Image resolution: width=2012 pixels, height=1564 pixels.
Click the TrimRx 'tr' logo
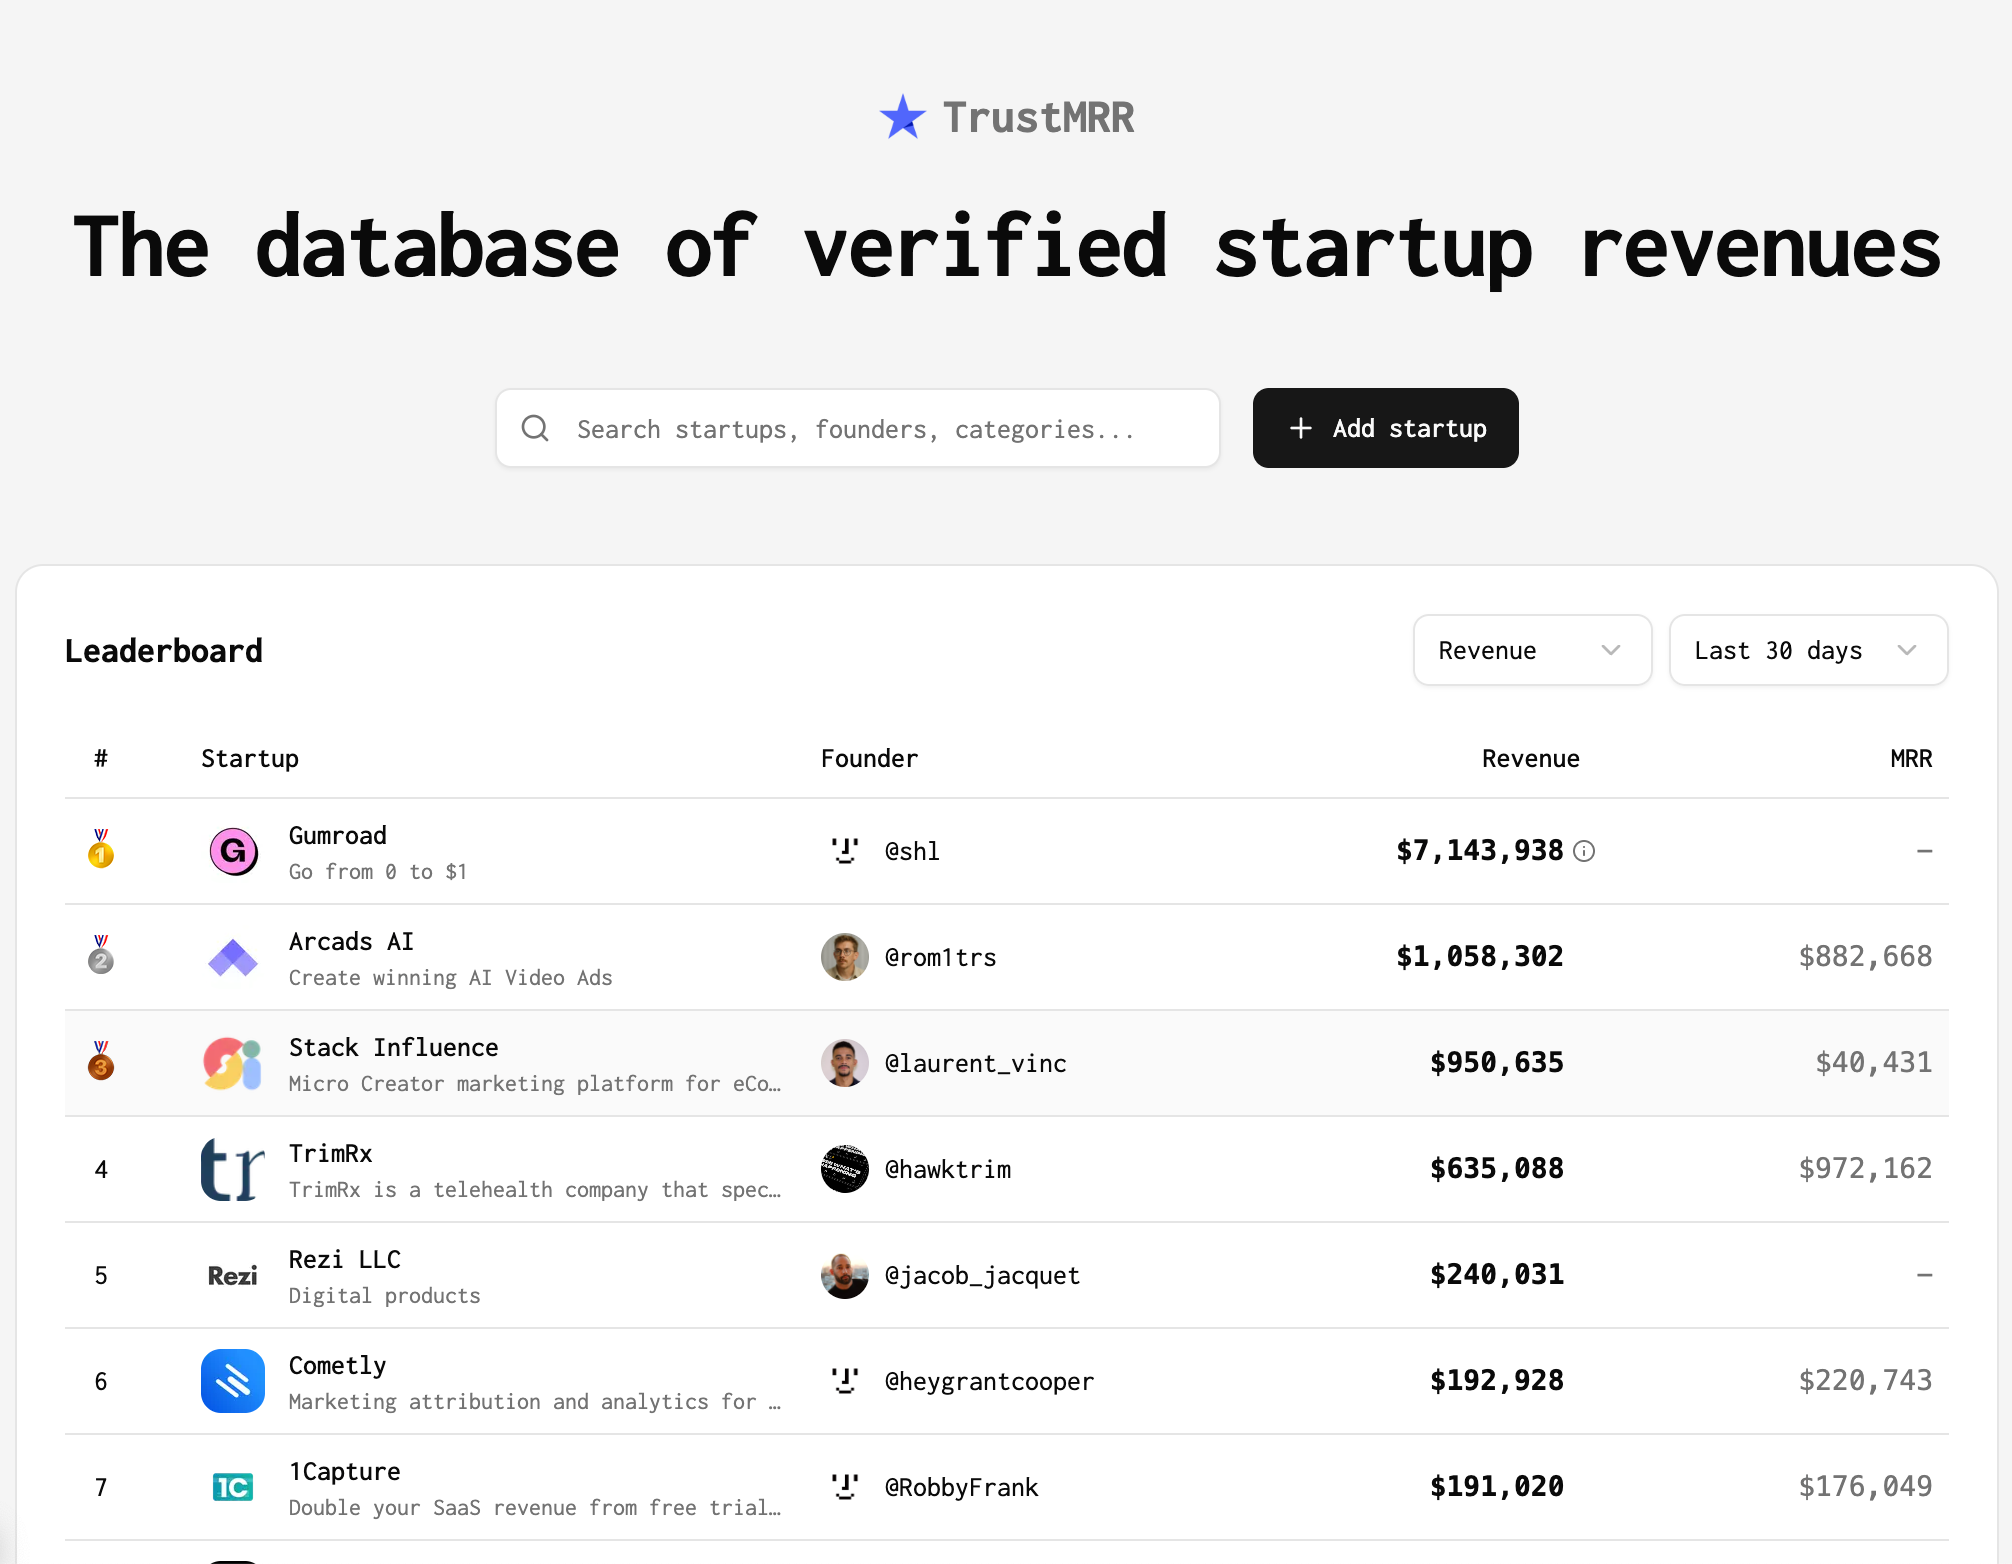pos(233,1169)
